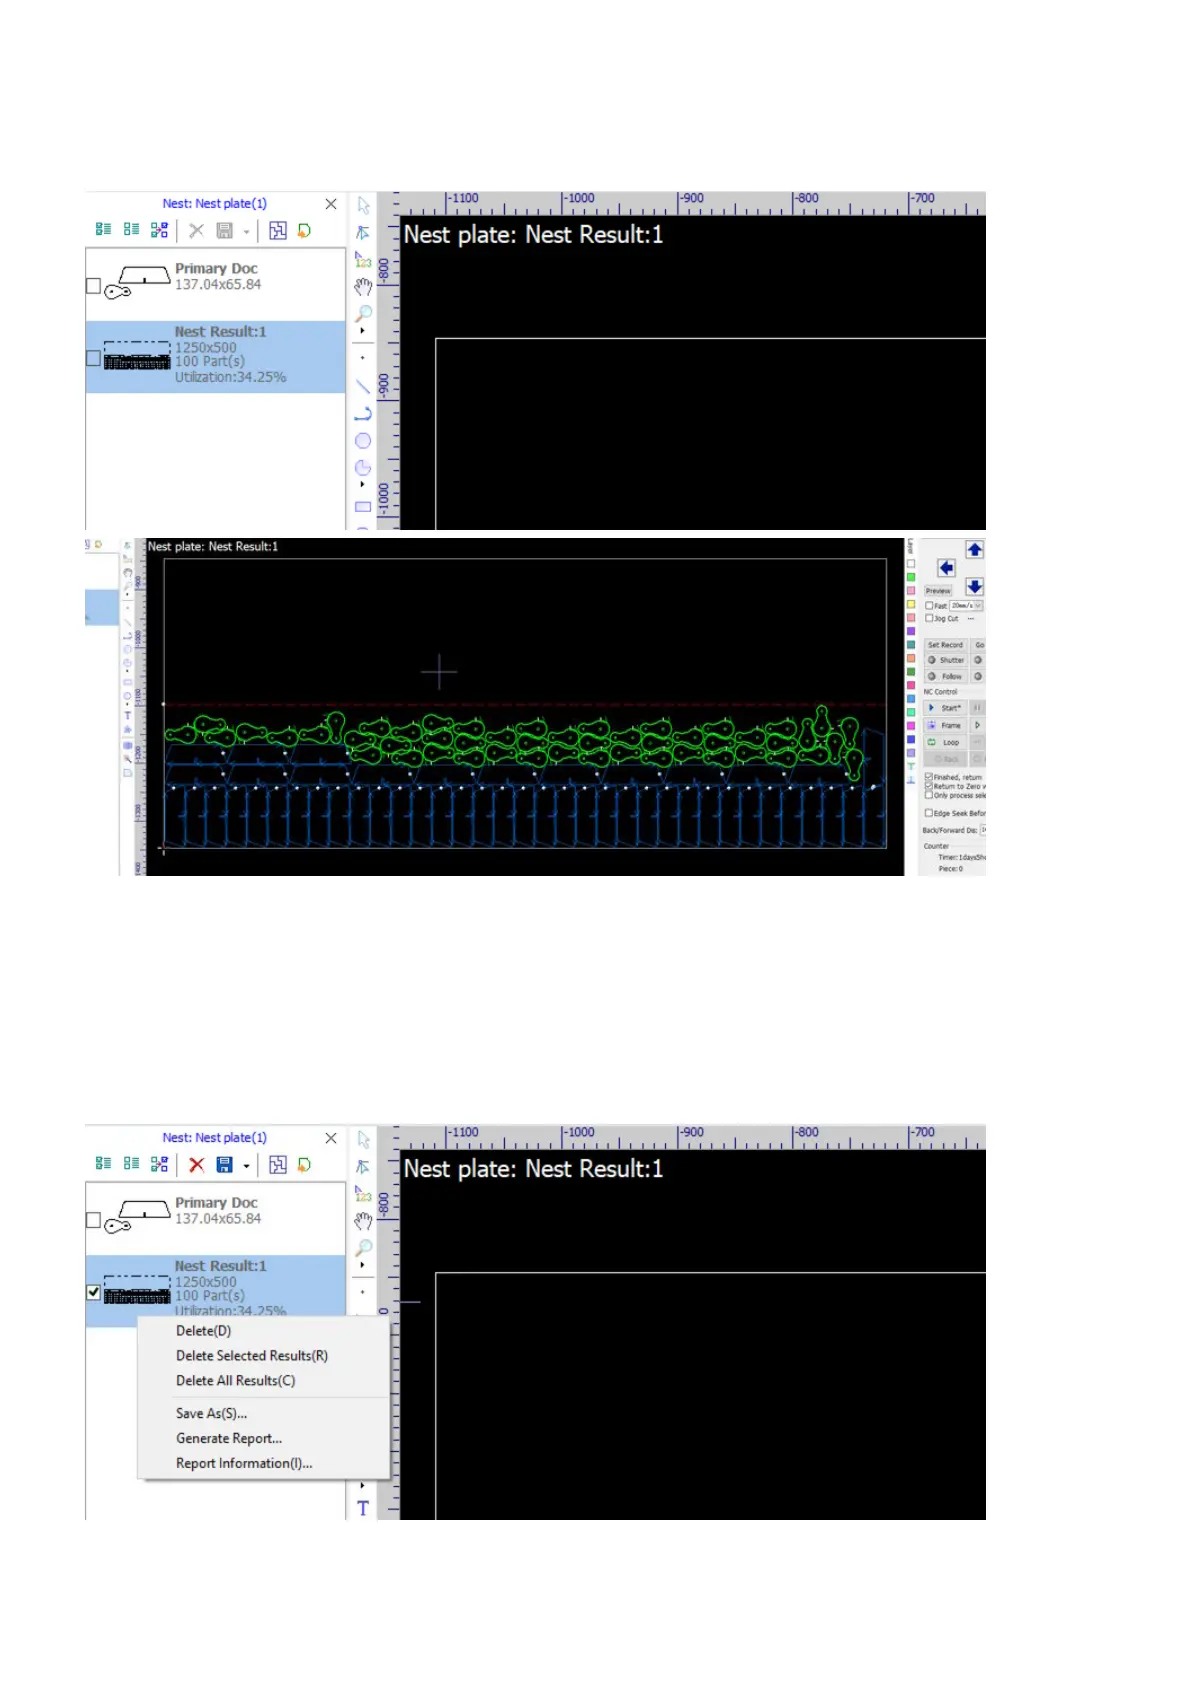Open the 20mm/s speed dropdown
The image size is (1190, 1684).
(978, 606)
